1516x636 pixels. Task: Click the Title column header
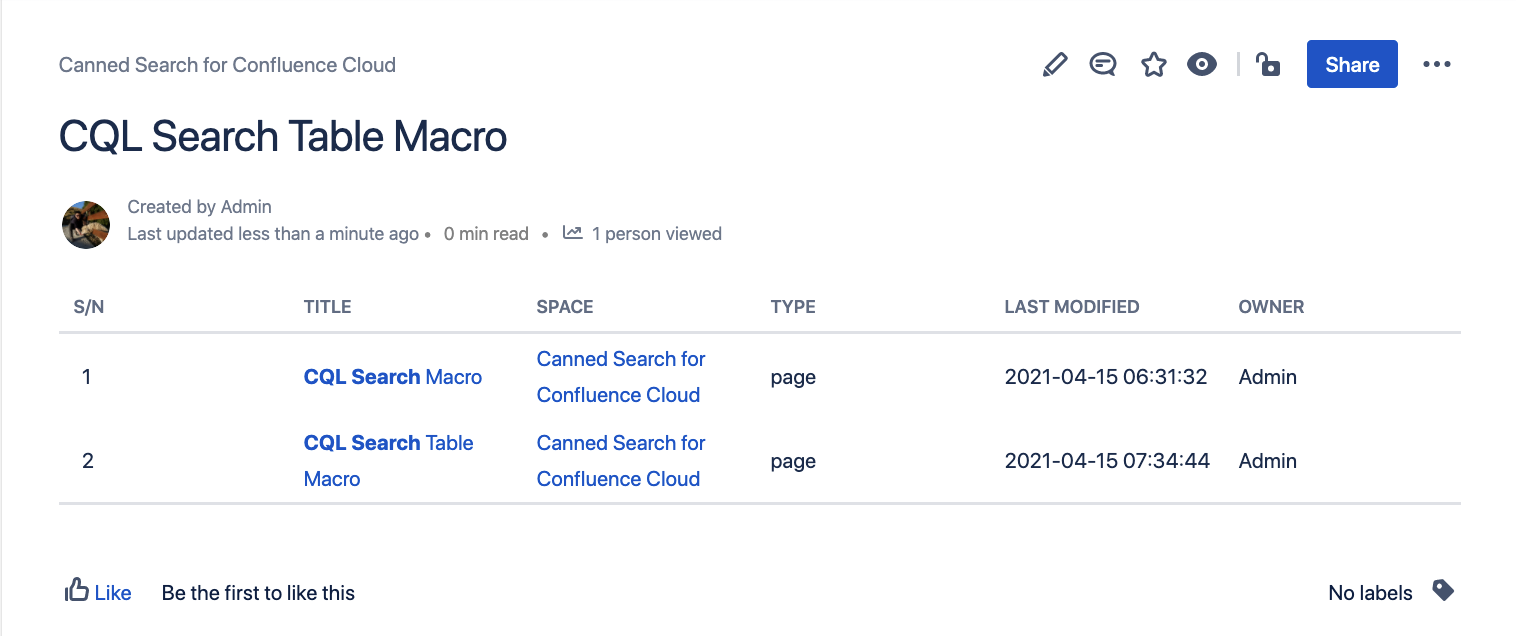coord(327,307)
